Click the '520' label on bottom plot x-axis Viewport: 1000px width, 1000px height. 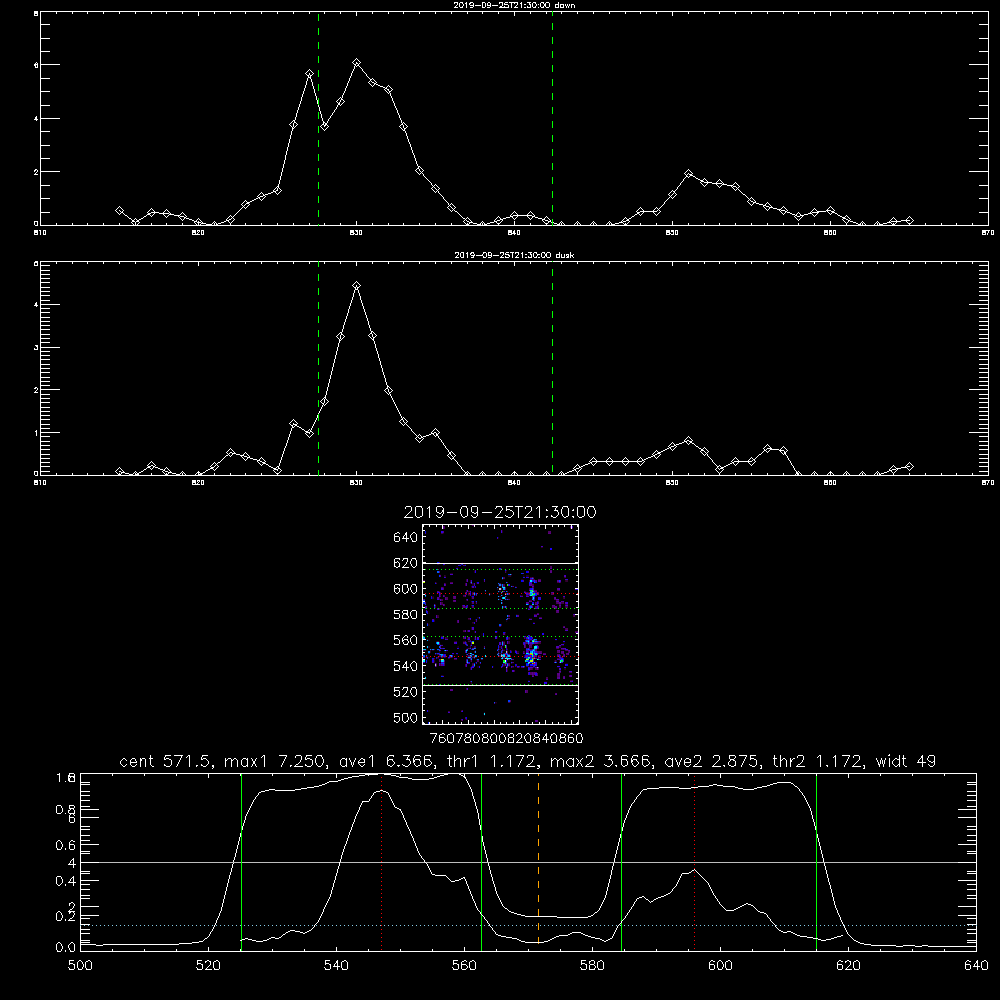point(208,966)
